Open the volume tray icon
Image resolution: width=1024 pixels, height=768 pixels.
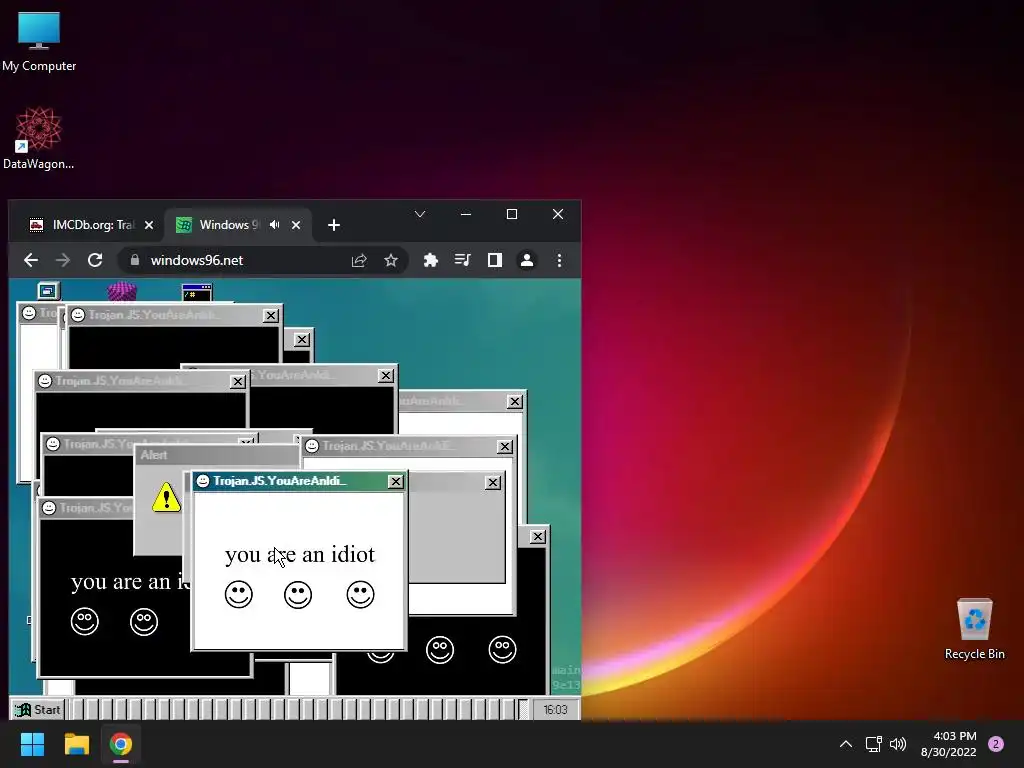click(x=899, y=744)
